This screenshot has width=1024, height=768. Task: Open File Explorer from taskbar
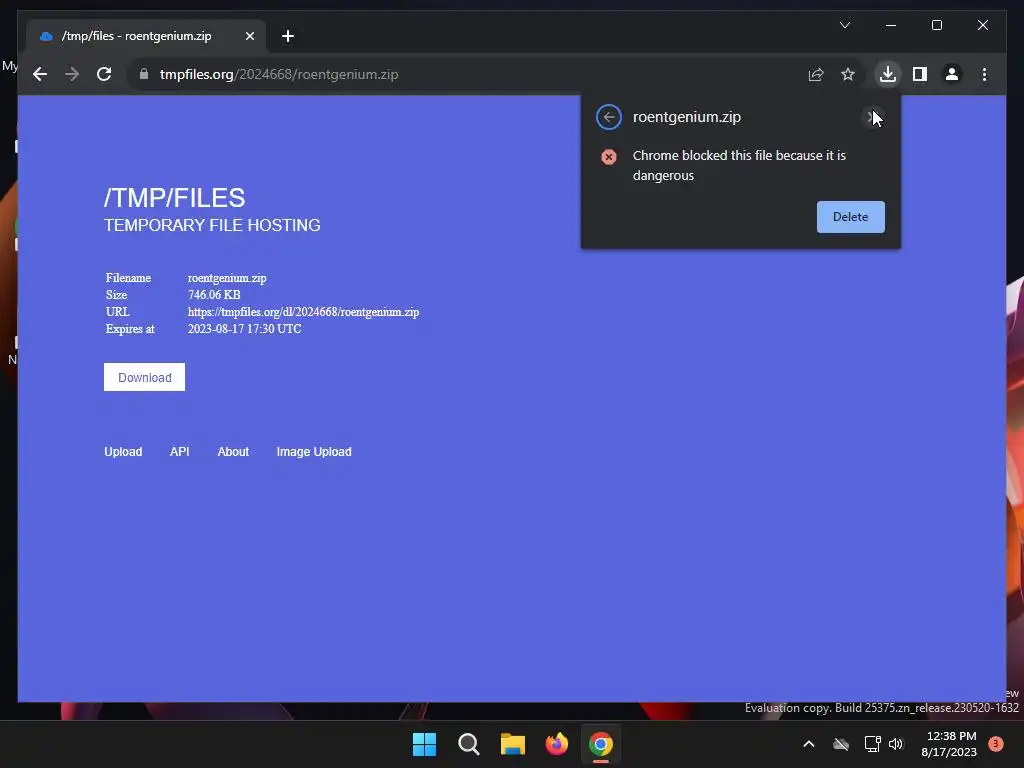[x=513, y=744]
